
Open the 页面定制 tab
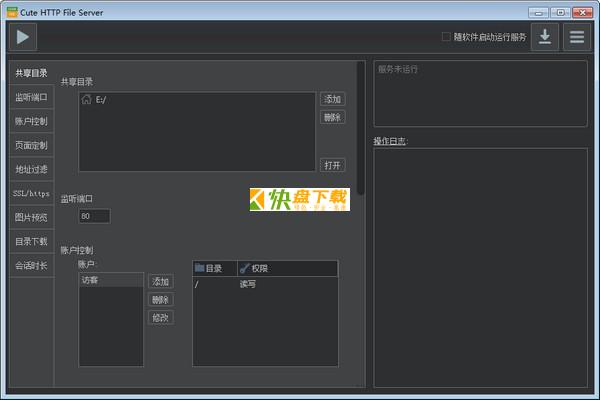click(31, 145)
